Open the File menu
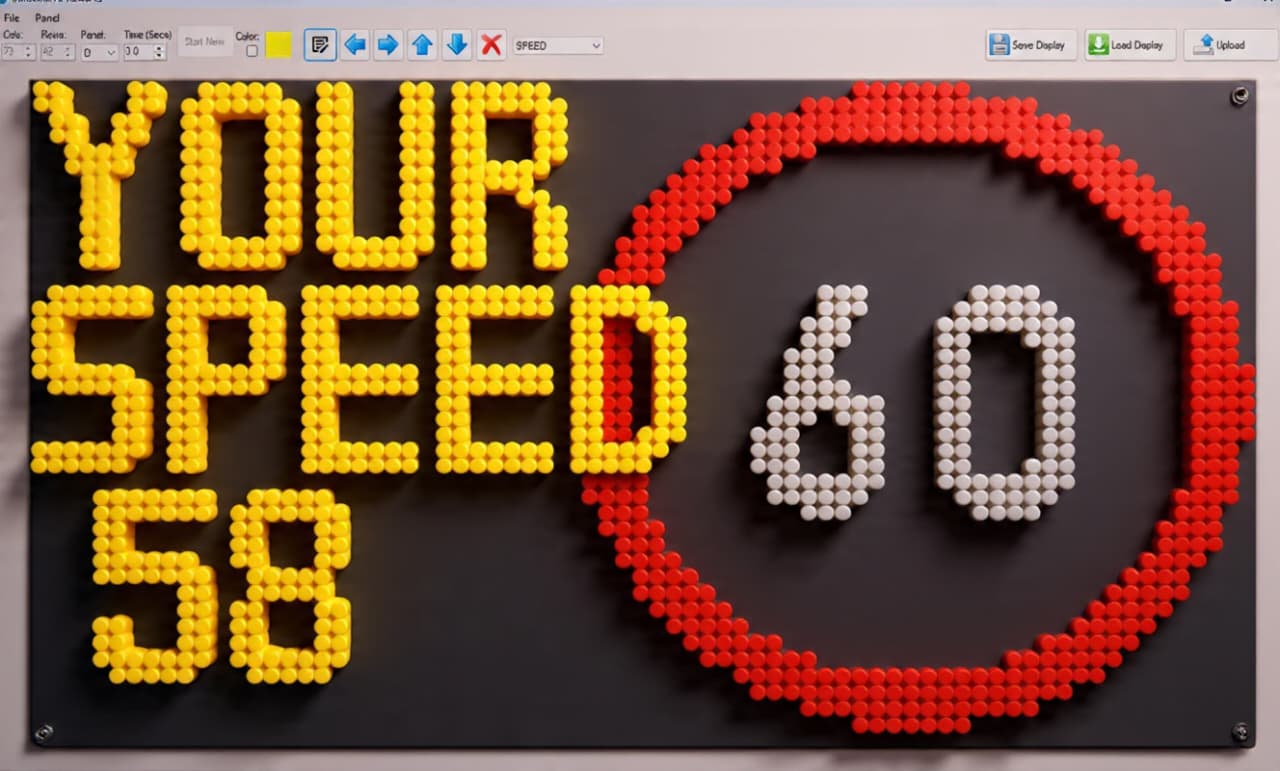This screenshot has width=1280, height=771. pos(12,18)
